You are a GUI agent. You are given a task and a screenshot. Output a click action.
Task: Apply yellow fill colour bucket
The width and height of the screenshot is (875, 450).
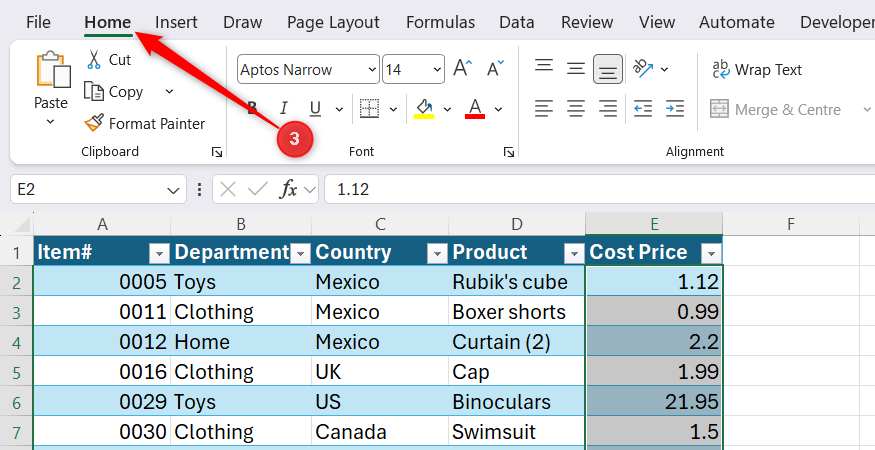424,108
